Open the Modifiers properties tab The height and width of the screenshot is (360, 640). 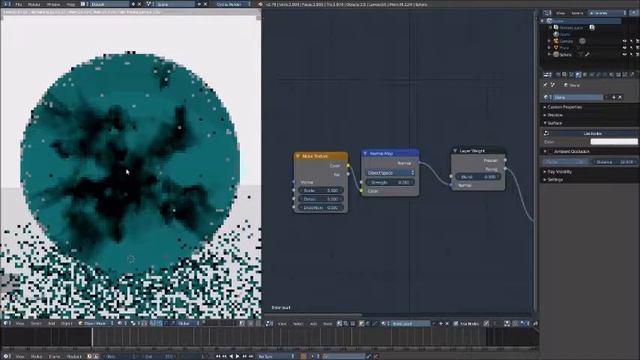pos(598,75)
